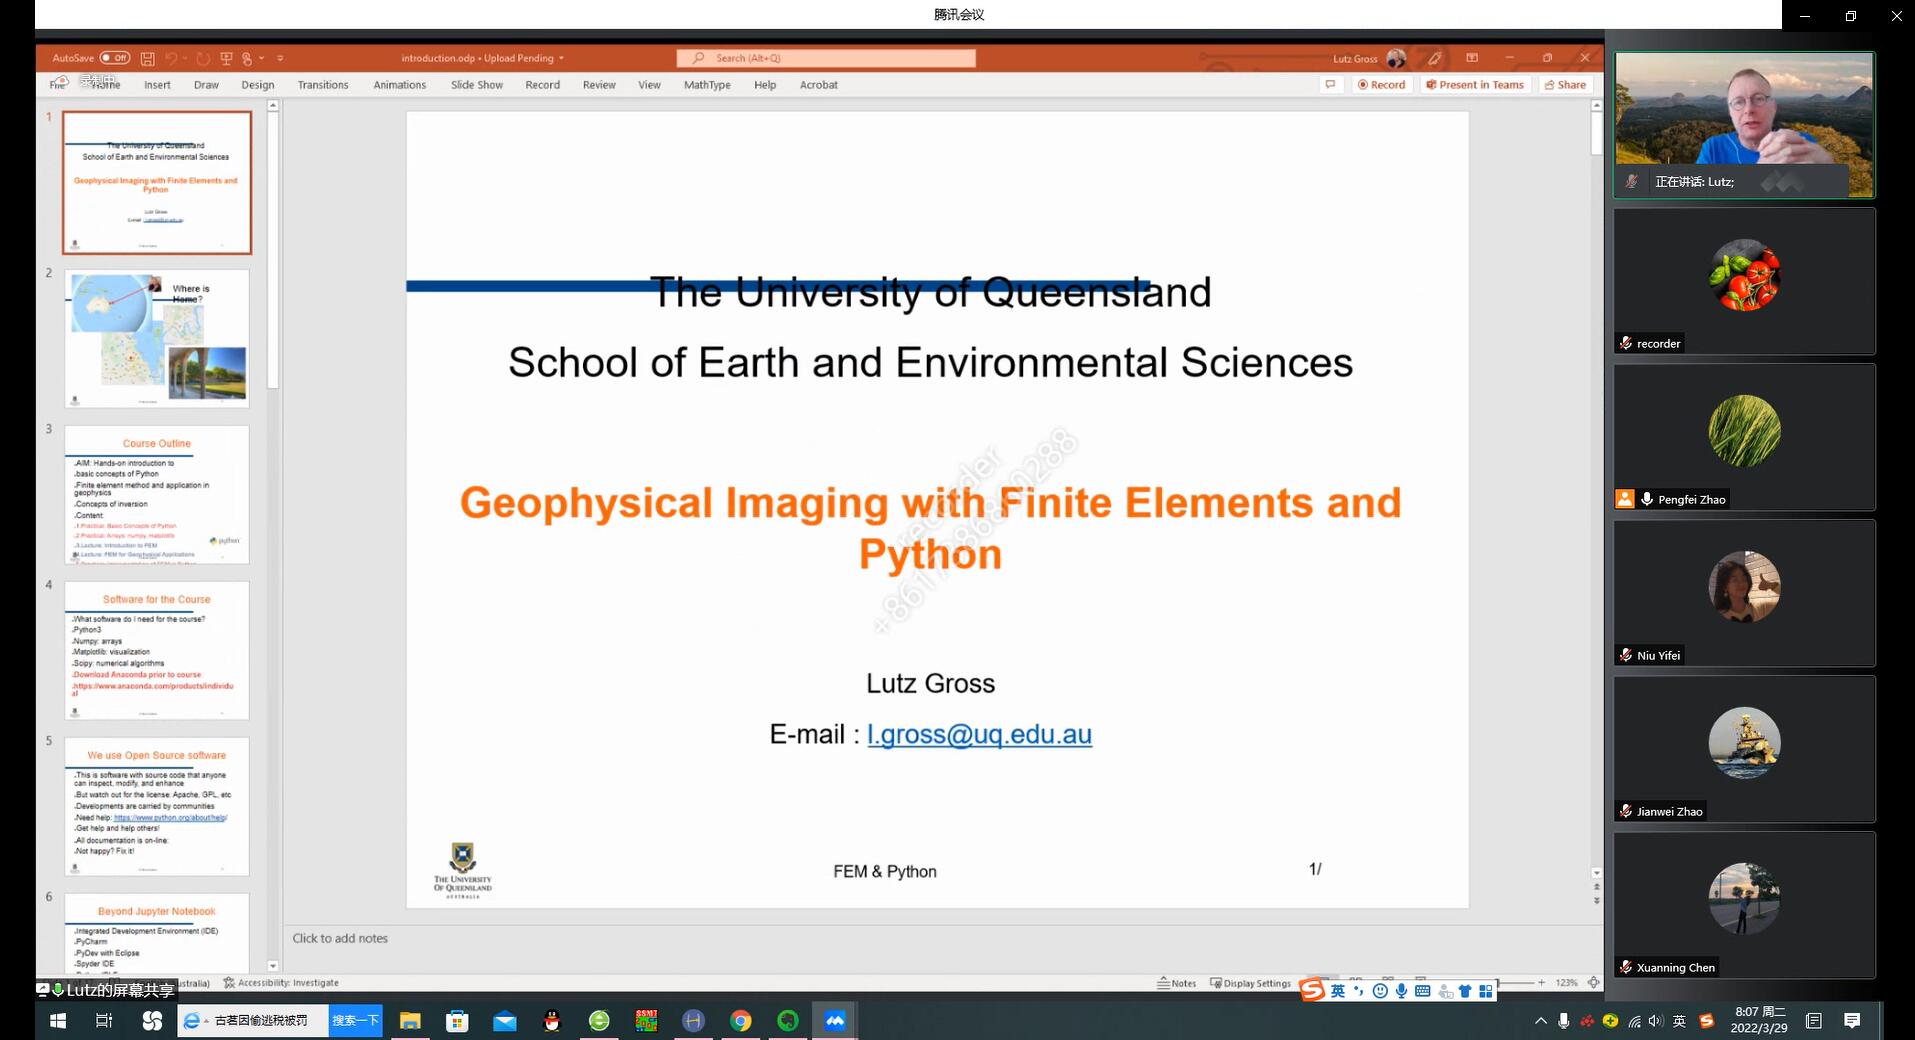Viewport: 1915px width, 1040px height.
Task: Click the Start from Beginning presentation icon
Action: point(226,58)
